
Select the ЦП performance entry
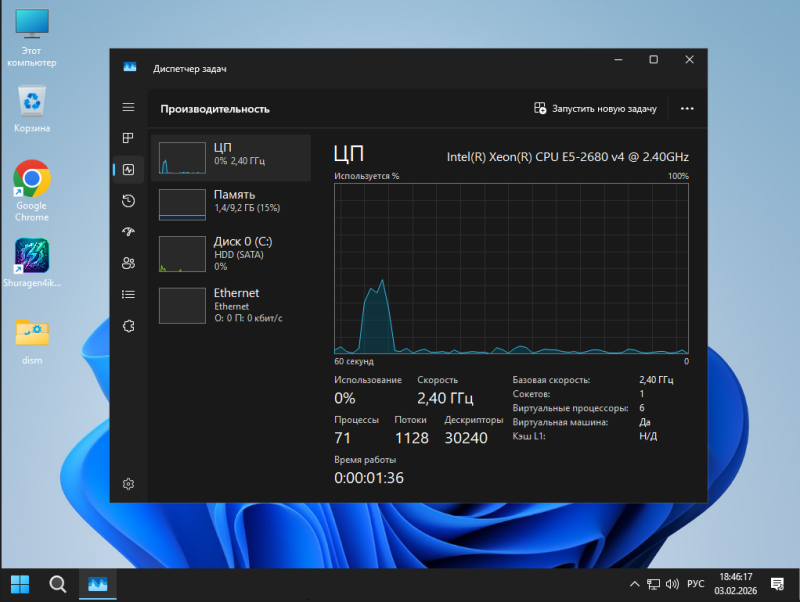231,158
